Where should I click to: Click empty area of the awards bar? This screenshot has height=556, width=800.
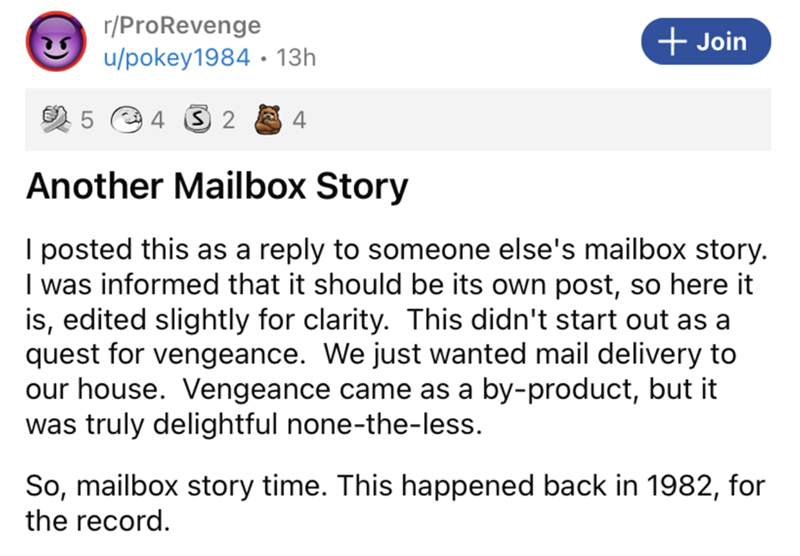(550, 122)
